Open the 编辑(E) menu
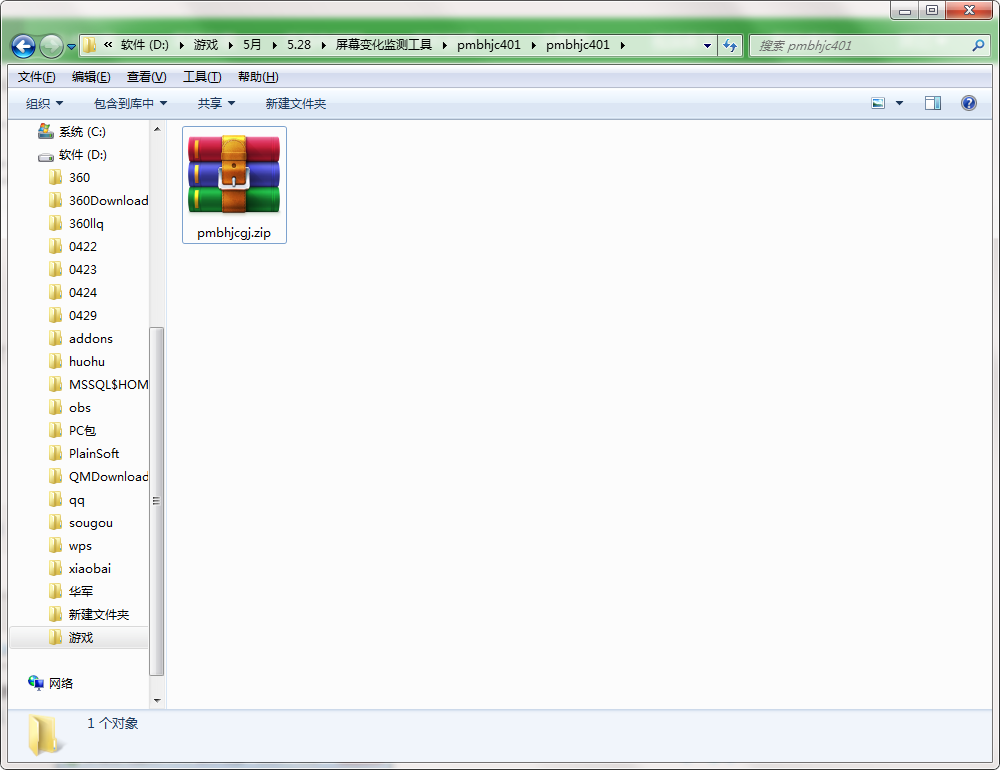Image resolution: width=1000 pixels, height=770 pixels. point(91,77)
